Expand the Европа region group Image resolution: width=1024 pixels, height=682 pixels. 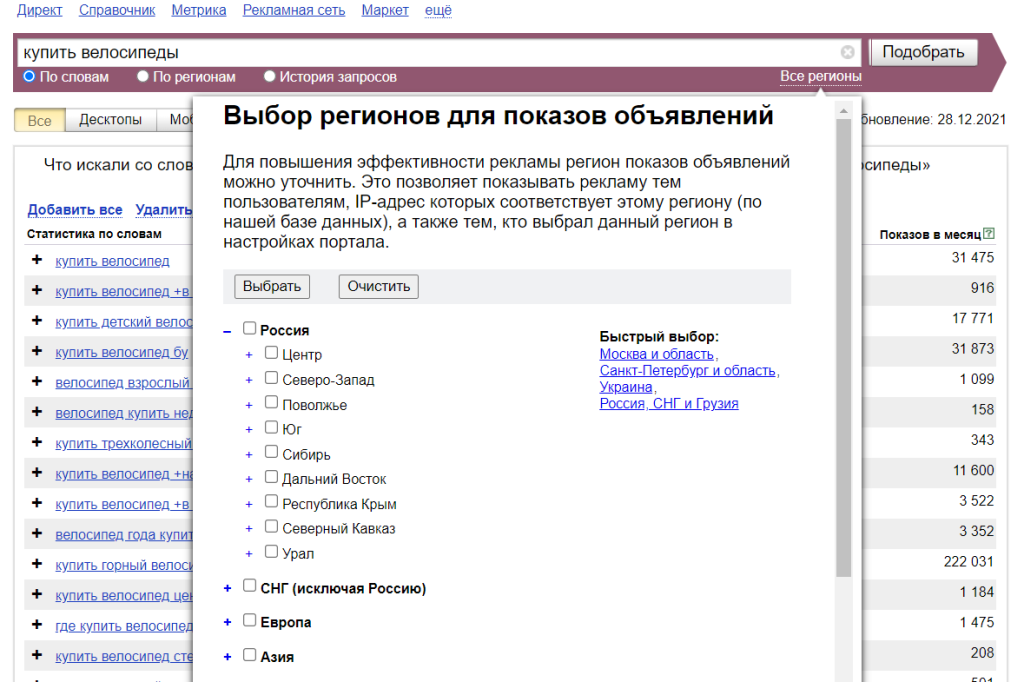228,622
